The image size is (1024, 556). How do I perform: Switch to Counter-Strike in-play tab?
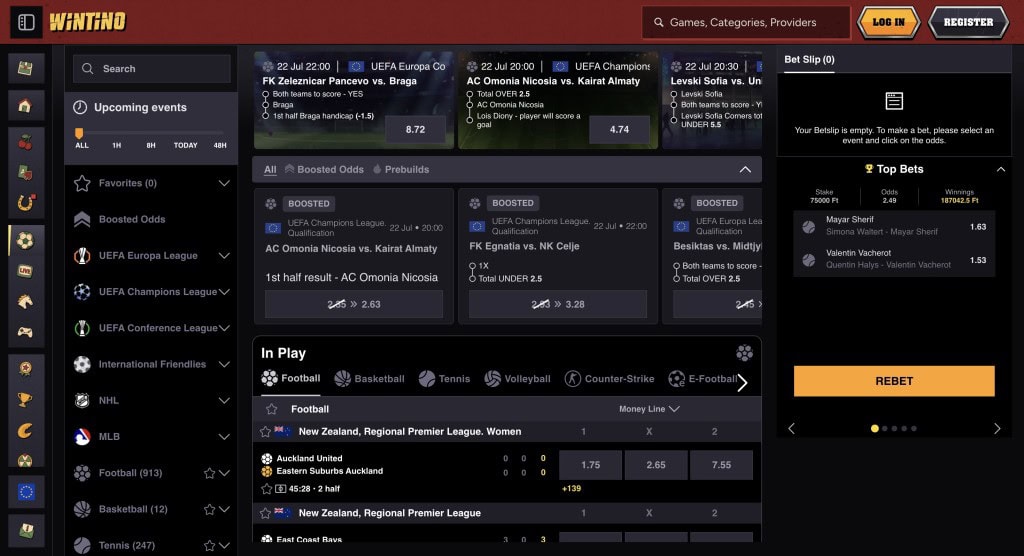pyautogui.click(x=609, y=379)
